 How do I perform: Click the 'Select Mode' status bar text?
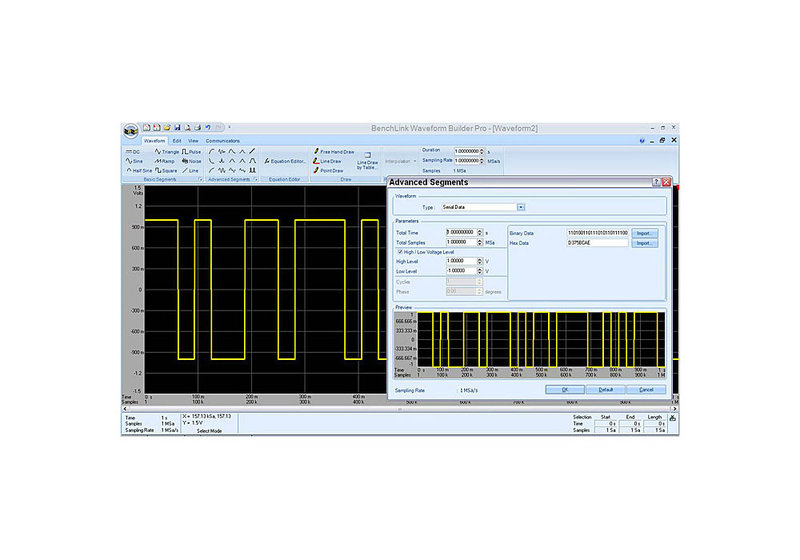[x=209, y=431]
